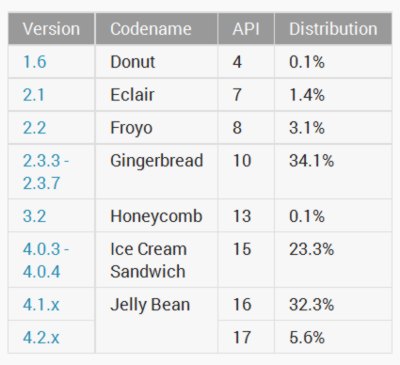Click the API level 17 cell
Image resolution: width=400 pixels, height=365 pixels.
point(246,337)
